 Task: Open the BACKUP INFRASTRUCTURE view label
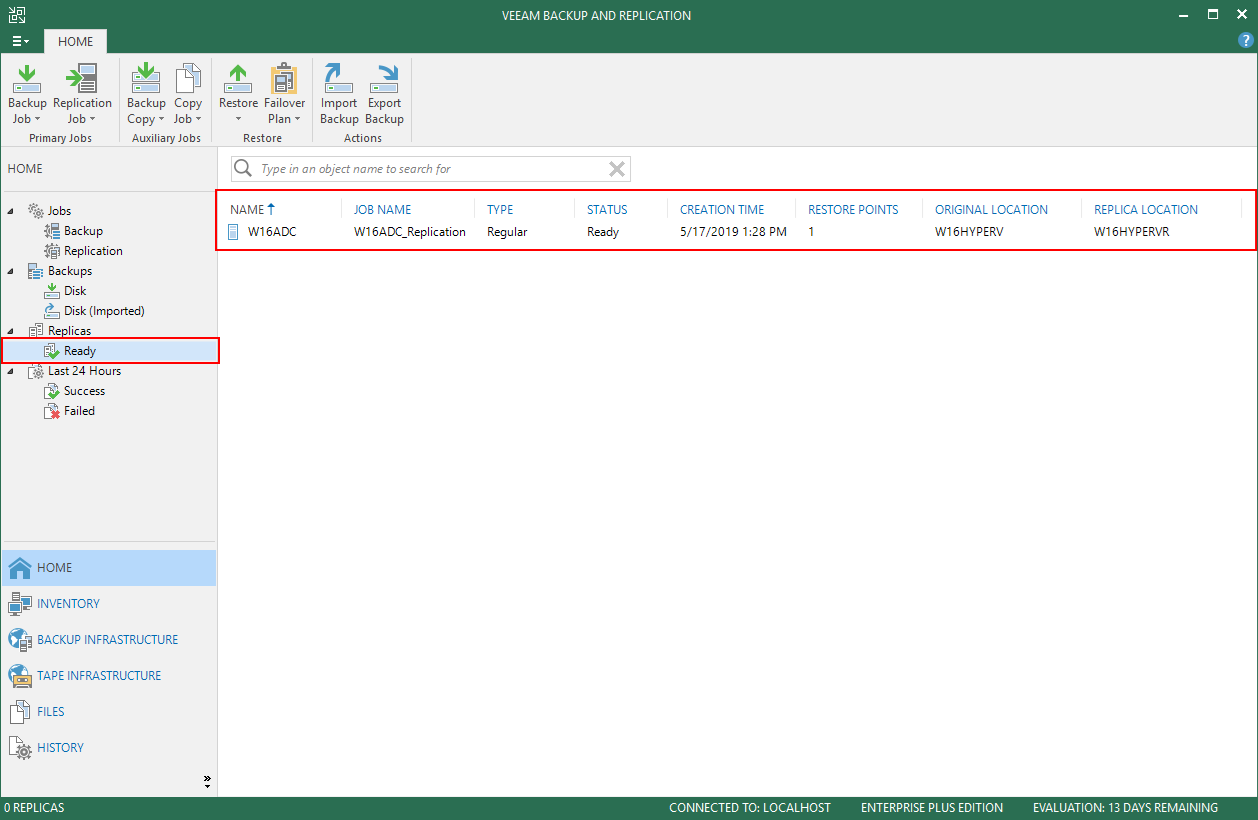click(x=108, y=640)
